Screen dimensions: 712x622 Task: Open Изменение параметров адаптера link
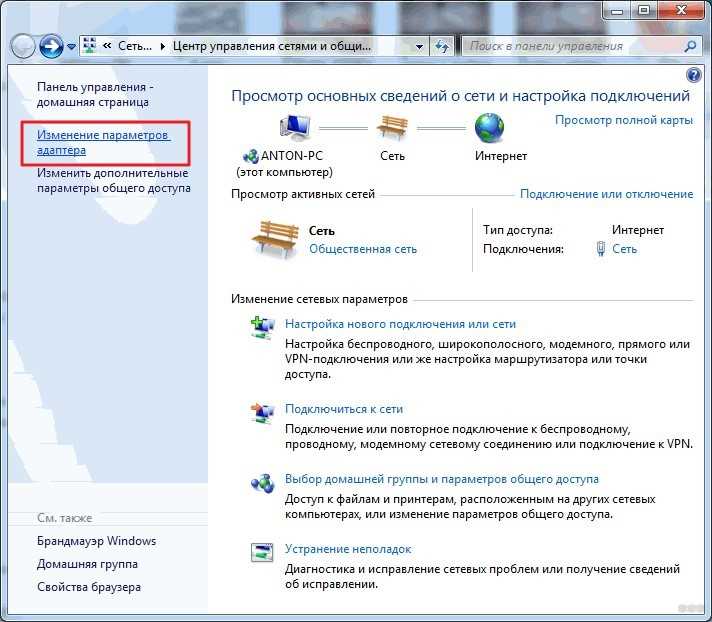point(104,143)
